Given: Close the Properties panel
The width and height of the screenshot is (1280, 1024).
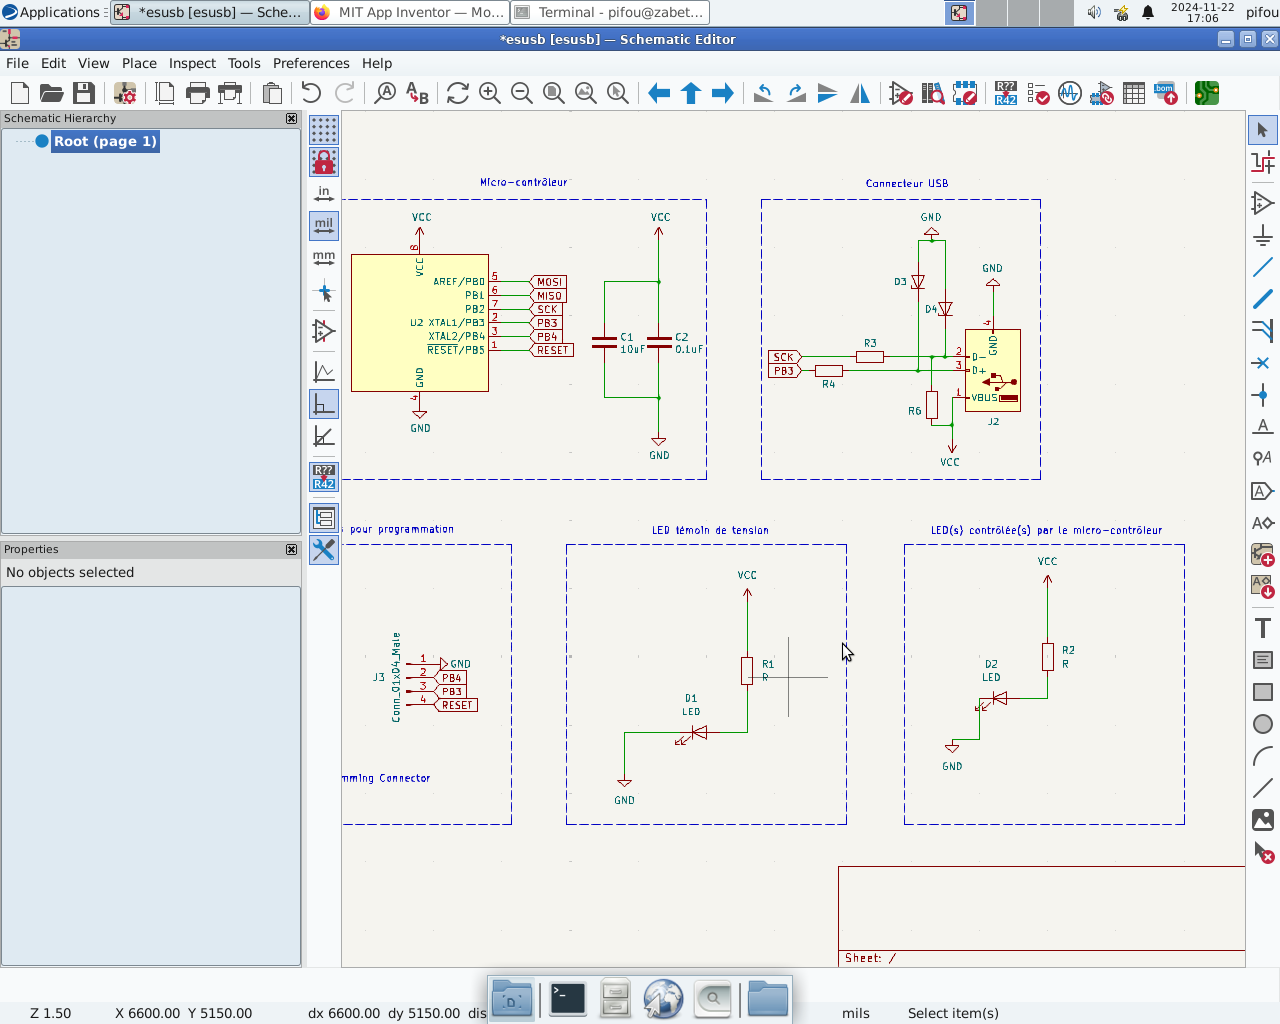Looking at the screenshot, I should pos(292,549).
